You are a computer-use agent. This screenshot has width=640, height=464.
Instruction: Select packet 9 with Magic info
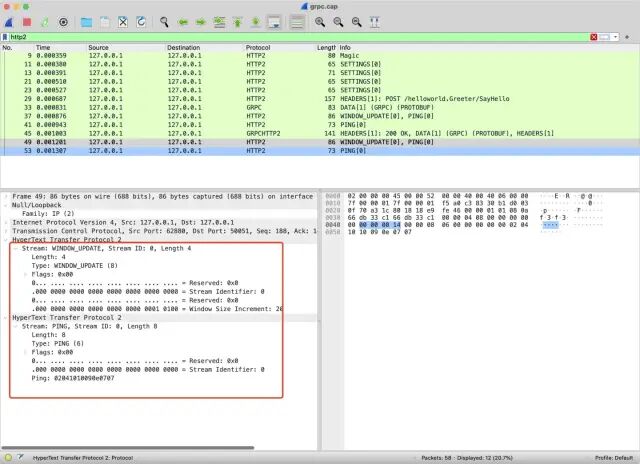click(x=320, y=56)
